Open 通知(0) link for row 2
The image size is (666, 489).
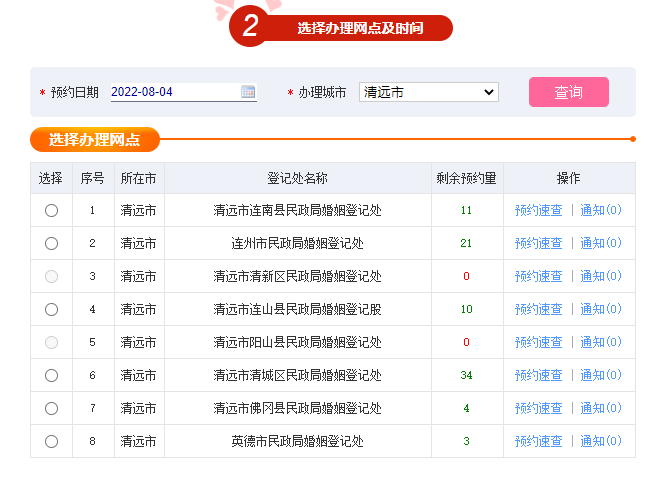[601, 243]
